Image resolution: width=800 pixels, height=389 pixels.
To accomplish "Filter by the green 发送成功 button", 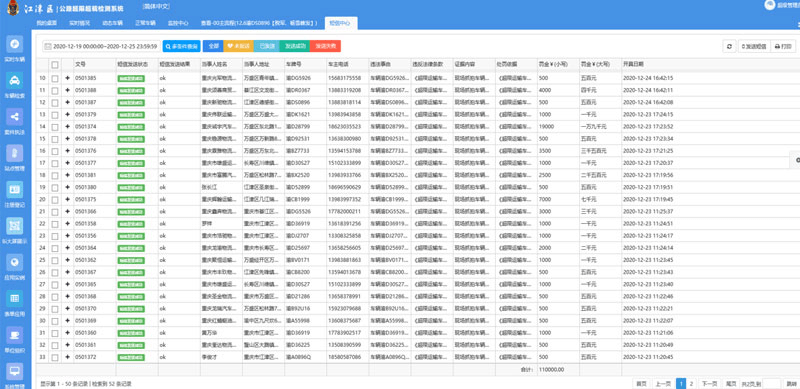I will click(x=294, y=46).
